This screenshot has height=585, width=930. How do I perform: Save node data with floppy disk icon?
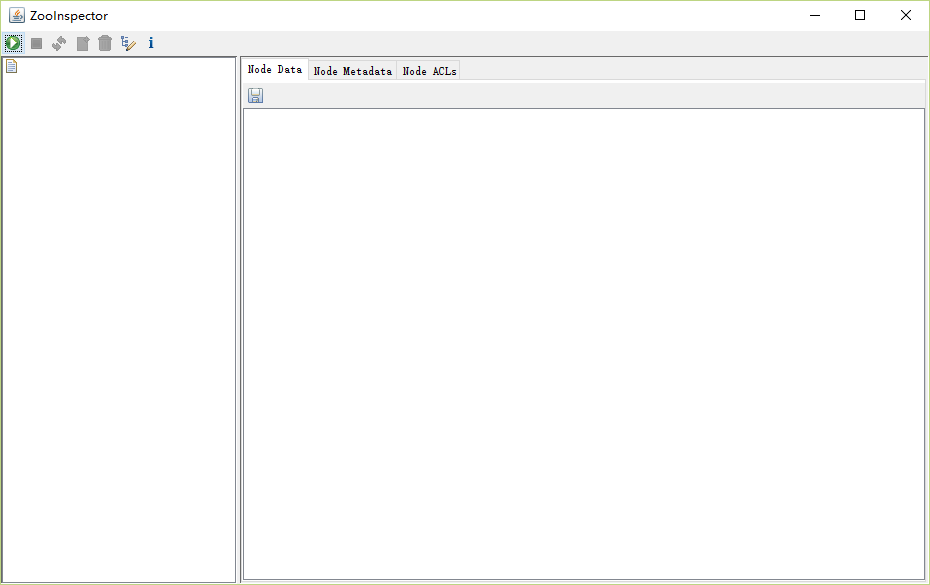256,95
